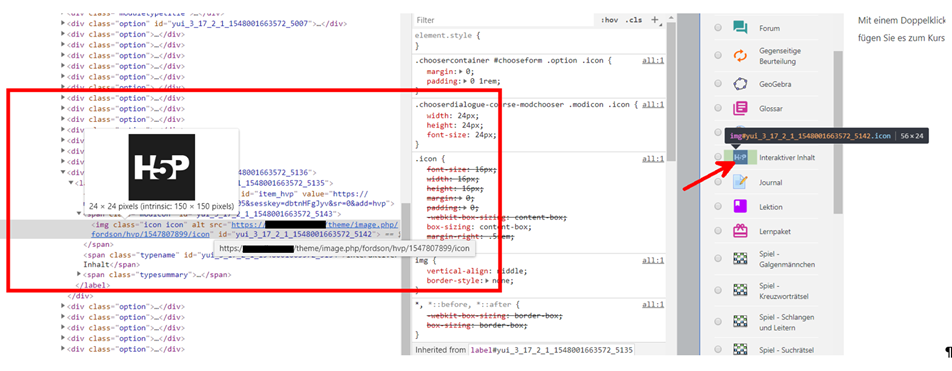Viewport: 952px width, 371px height.
Task: Click the Spiel - Galgenmännchen icon
Action: click(x=740, y=259)
